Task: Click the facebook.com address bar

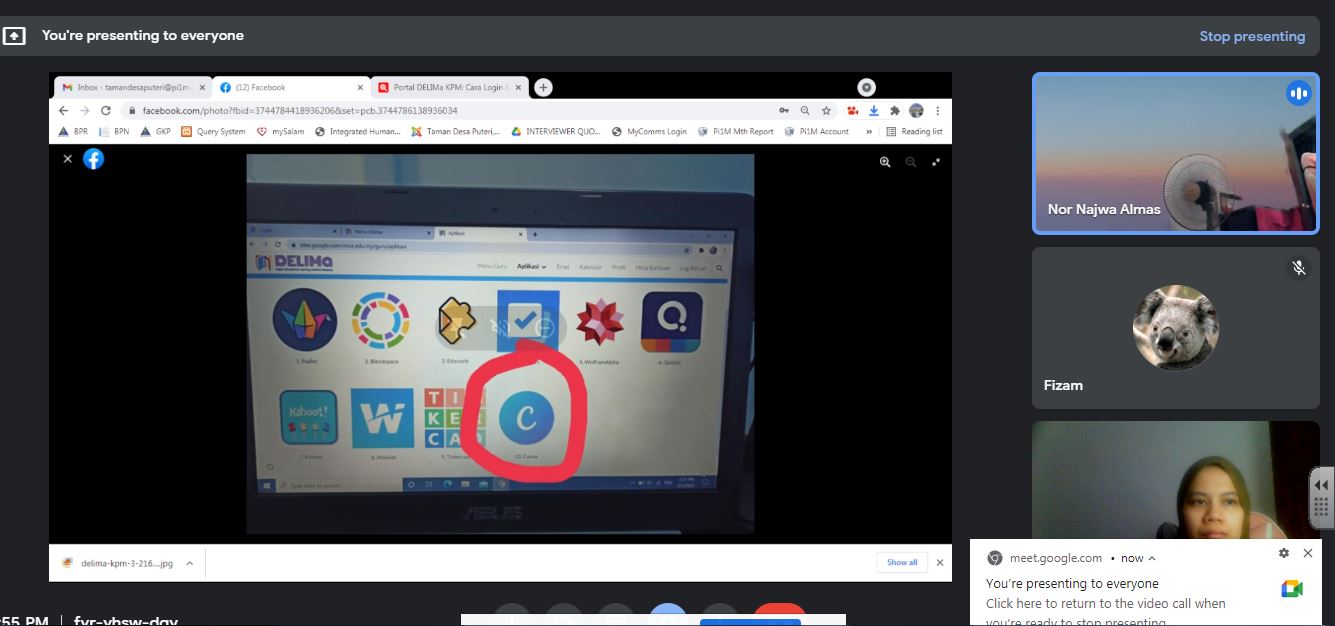Action: point(450,111)
